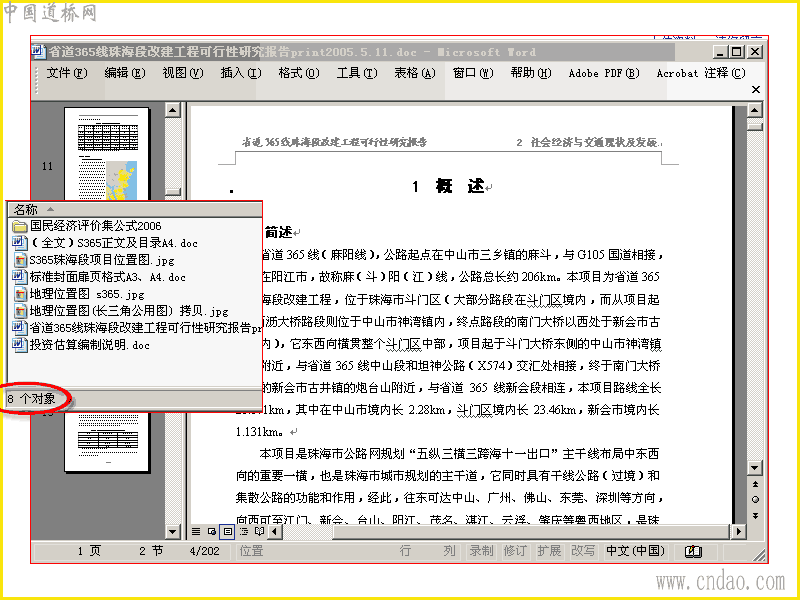Screen dimensions: 800x600
Task: Click the select browse object circle button
Action: coord(755,499)
